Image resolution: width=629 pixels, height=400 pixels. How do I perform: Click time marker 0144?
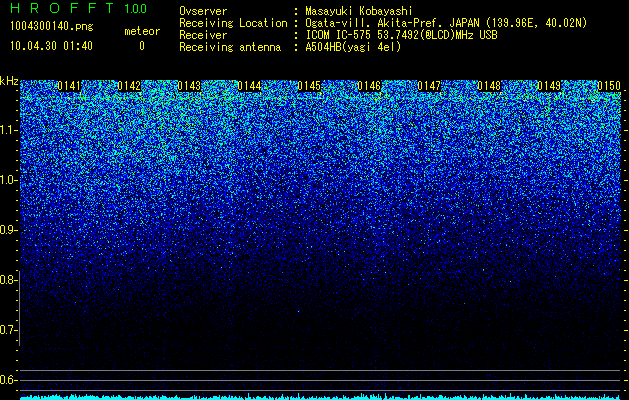(x=249, y=86)
